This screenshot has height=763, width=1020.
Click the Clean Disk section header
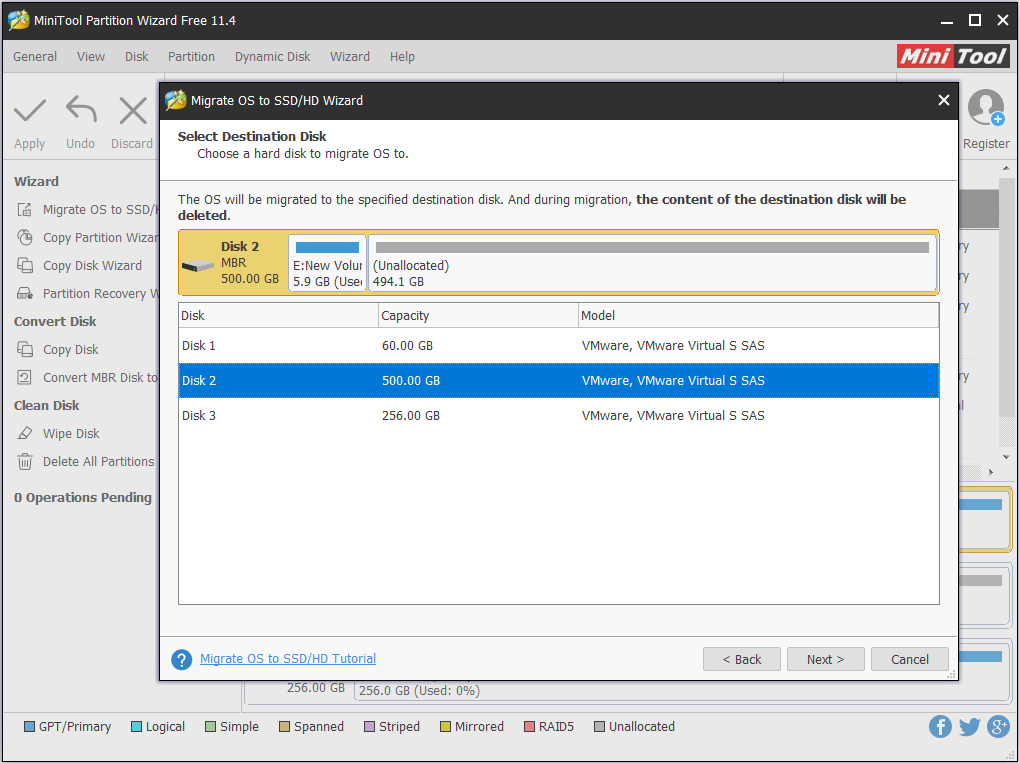(x=47, y=405)
